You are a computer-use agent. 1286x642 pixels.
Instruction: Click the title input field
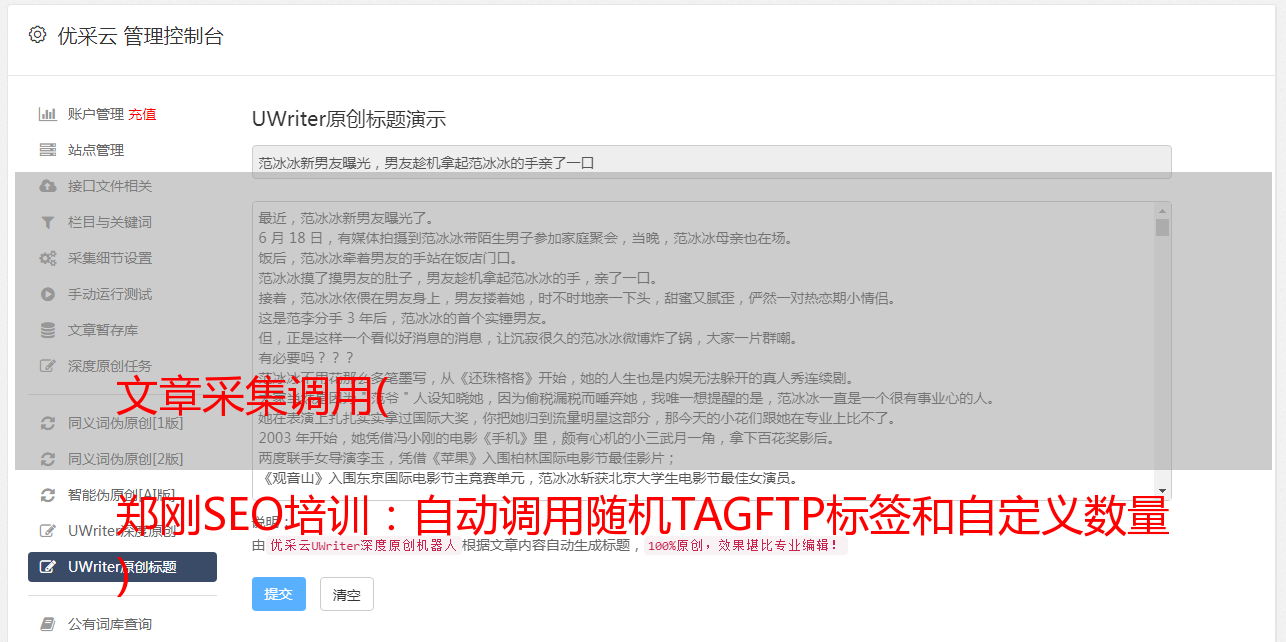[711, 162]
